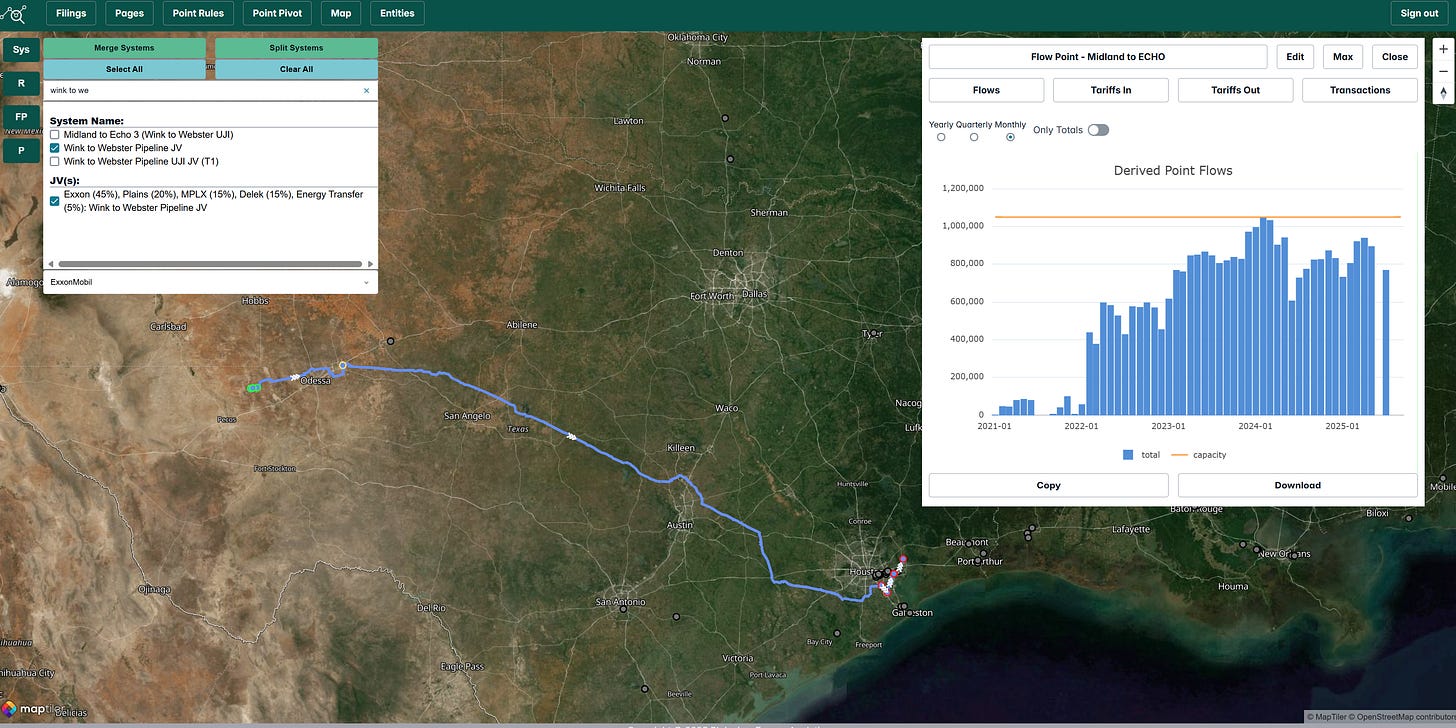This screenshot has height=728, width=1456.
Task: Click the green pipeline origin marker near Pecos
Action: 254,387
